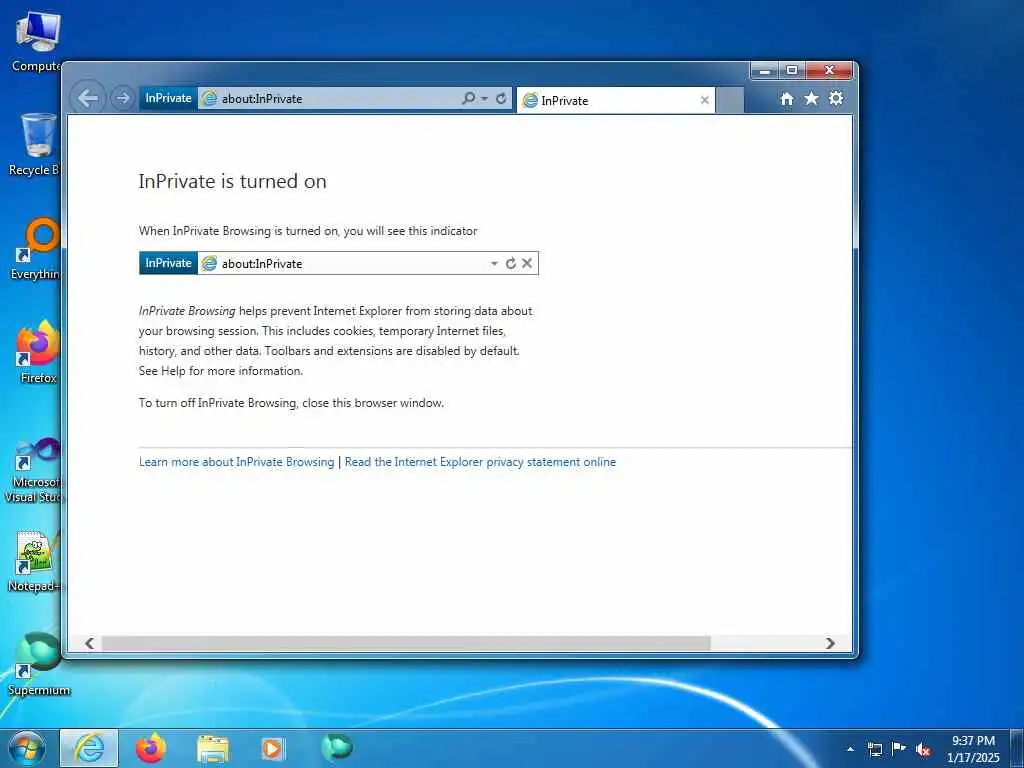Show hidden icons in the system tray
This screenshot has width=1024, height=768.
point(850,749)
